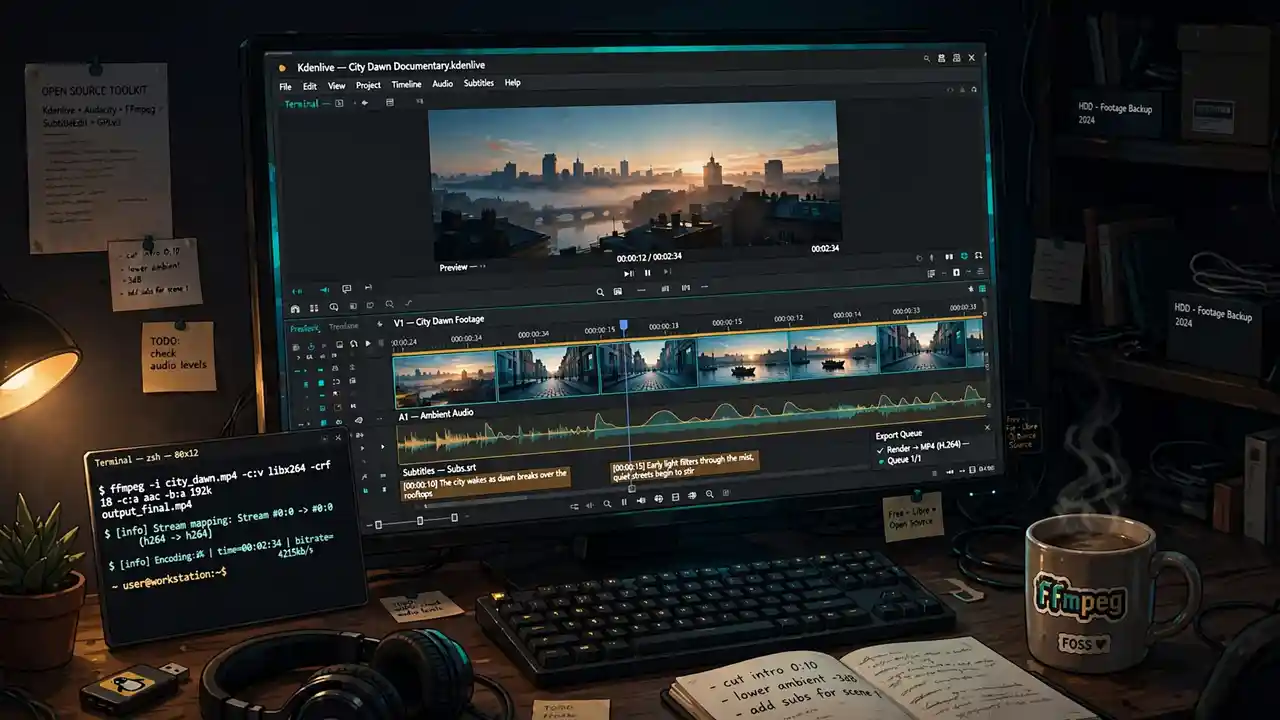This screenshot has height=720, width=1280.
Task: Click the 'V1 — City Dawn Footage' track label
Action: tap(439, 321)
